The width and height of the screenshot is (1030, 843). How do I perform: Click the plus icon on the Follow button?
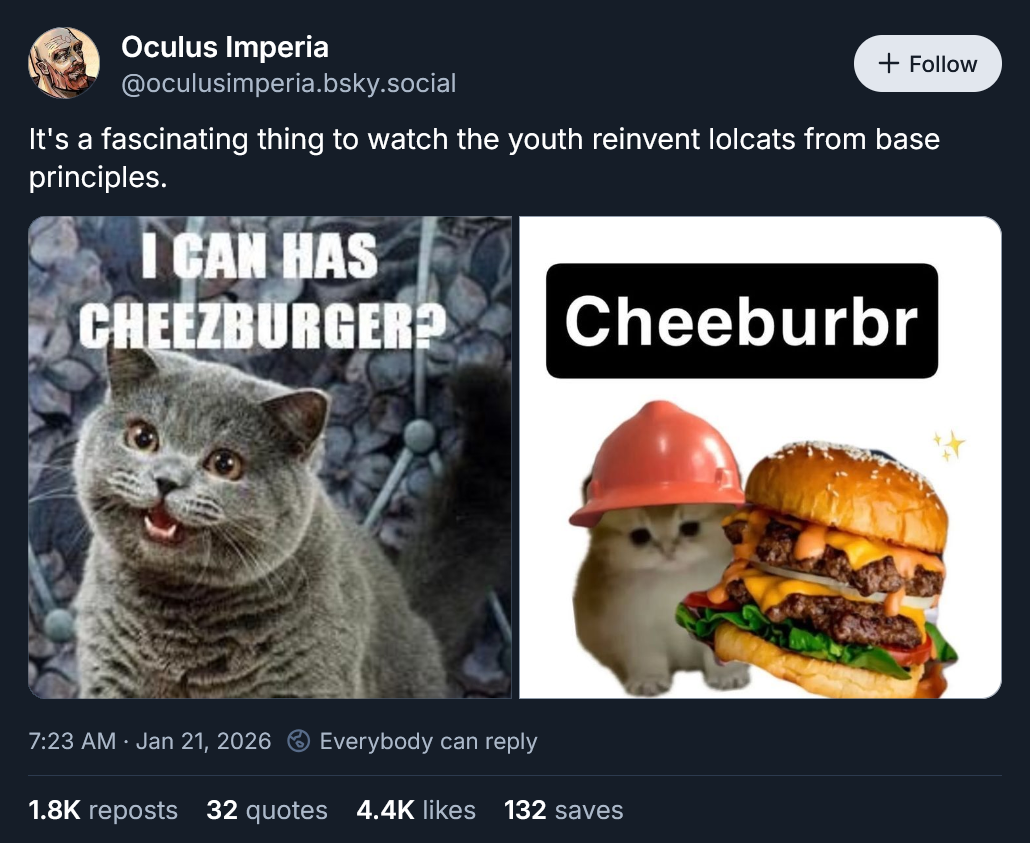click(x=888, y=63)
